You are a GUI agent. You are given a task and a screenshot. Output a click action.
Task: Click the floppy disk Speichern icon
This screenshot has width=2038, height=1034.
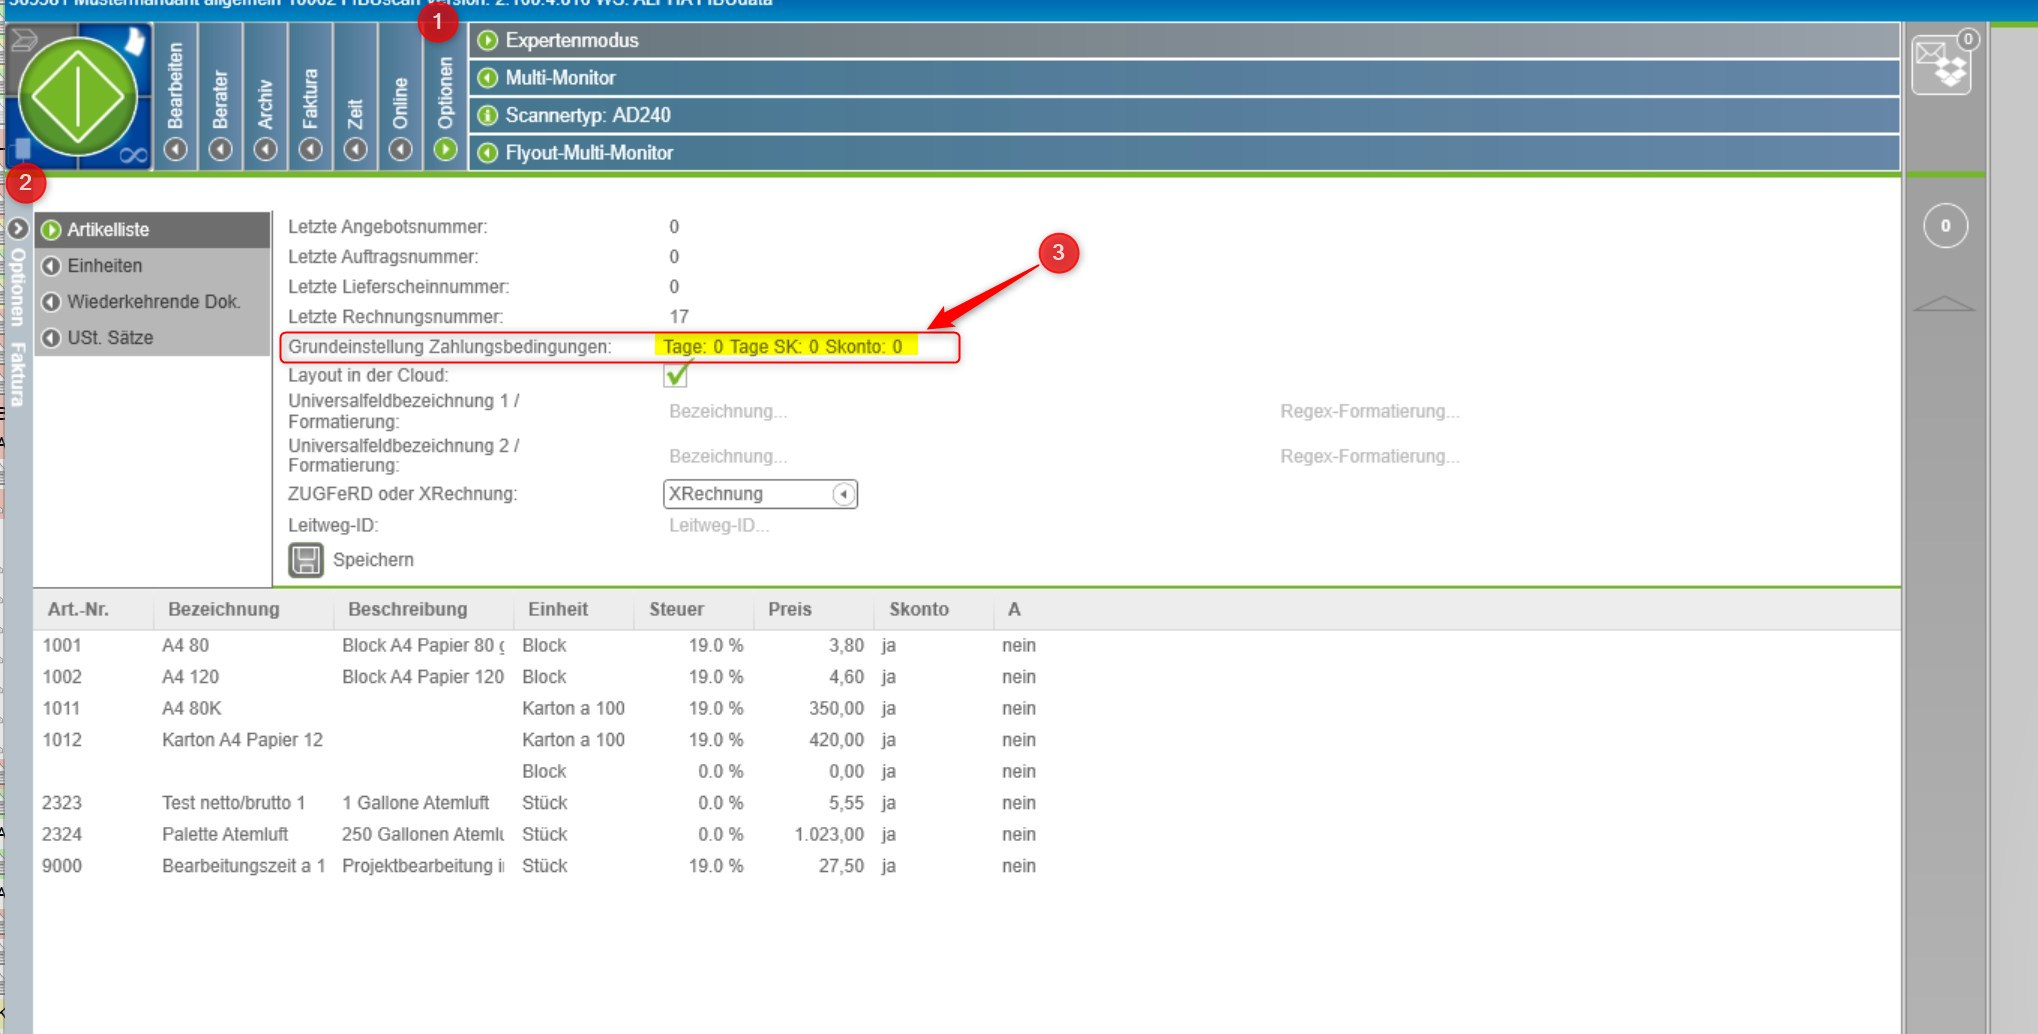tap(306, 560)
